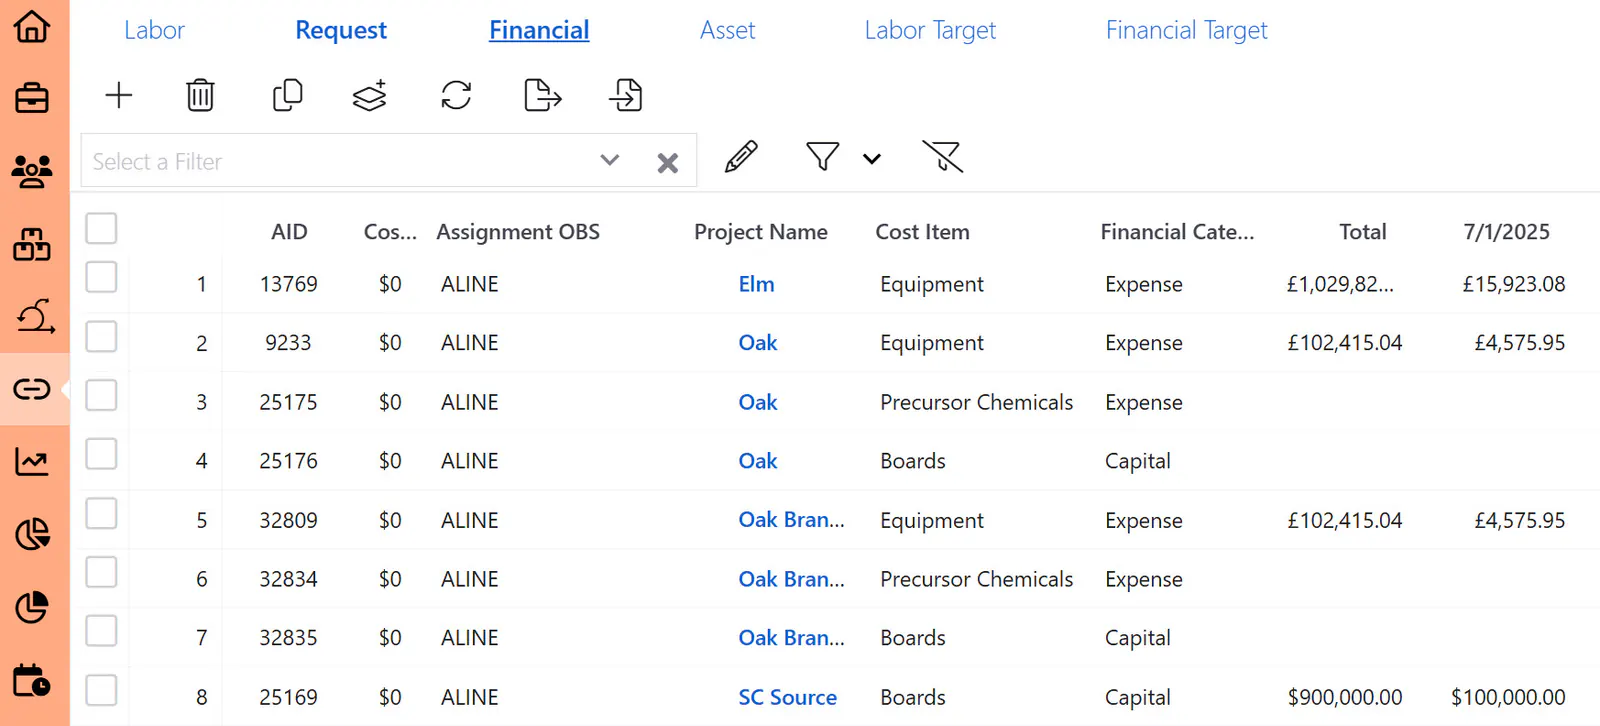Open the people resources icon
The height and width of the screenshot is (726, 1600).
tap(32, 172)
